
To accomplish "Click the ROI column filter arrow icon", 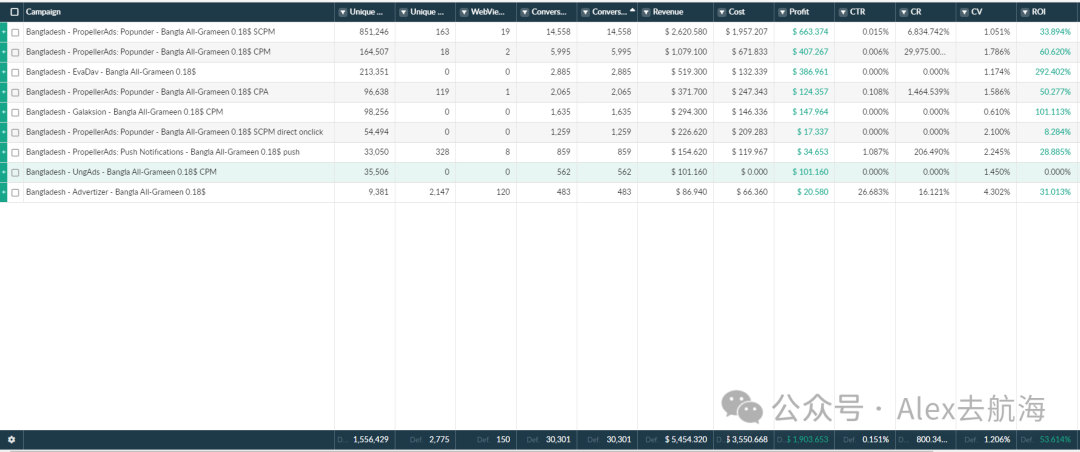I will (x=1024, y=12).
